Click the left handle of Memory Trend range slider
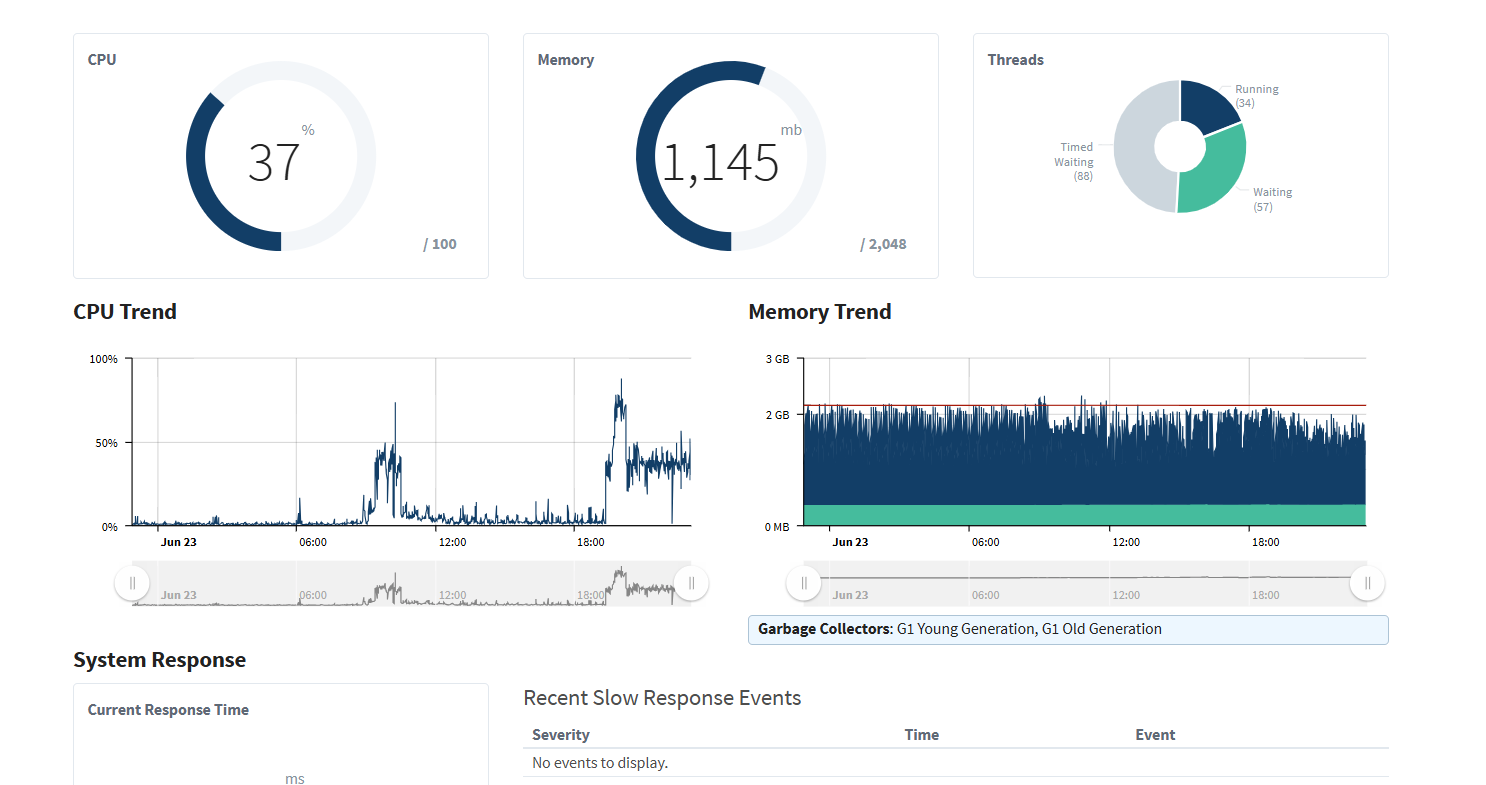The image size is (1486, 785). tap(804, 583)
